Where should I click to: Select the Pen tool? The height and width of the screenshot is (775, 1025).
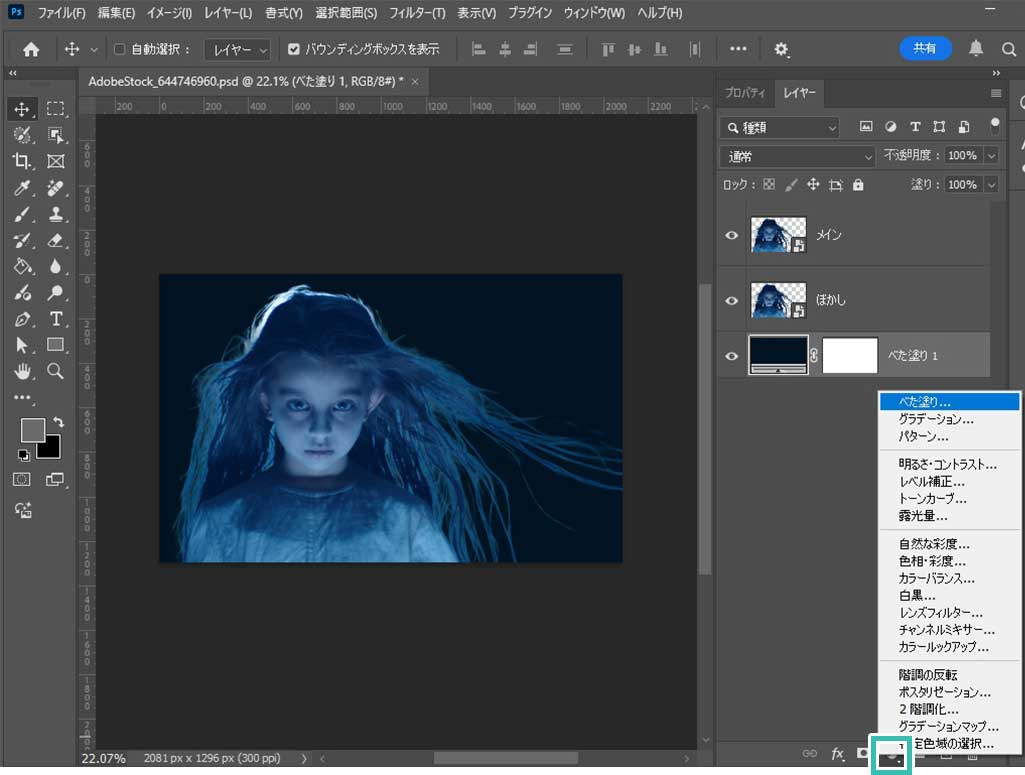coord(22,319)
